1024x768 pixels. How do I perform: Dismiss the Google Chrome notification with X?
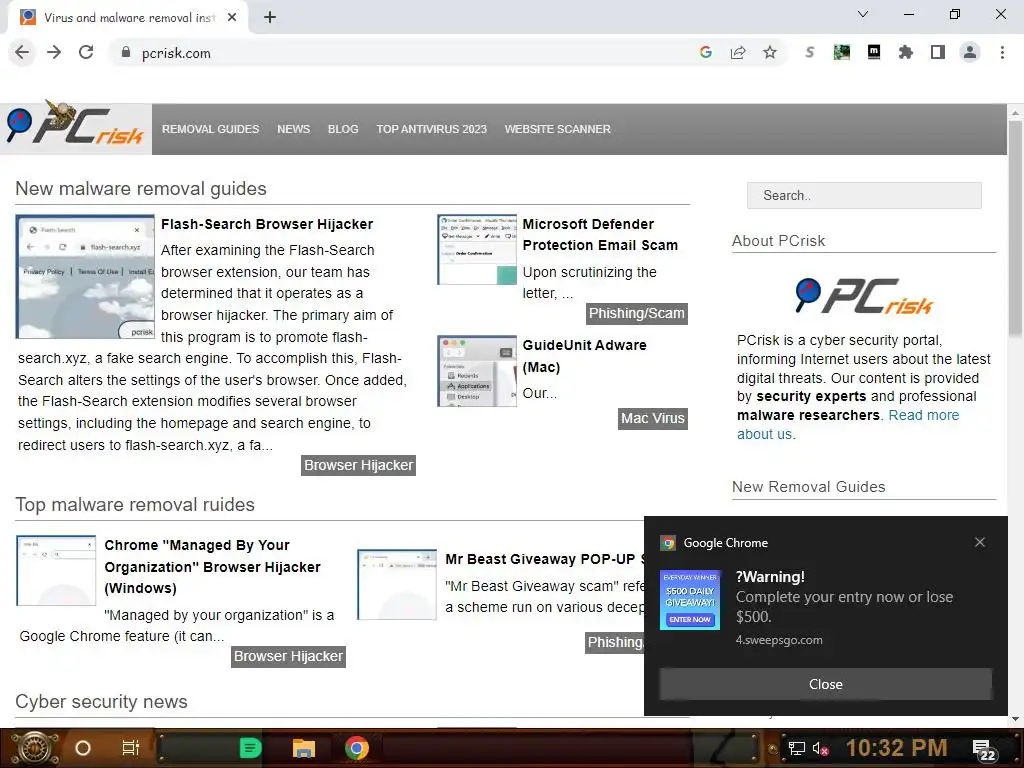(980, 542)
